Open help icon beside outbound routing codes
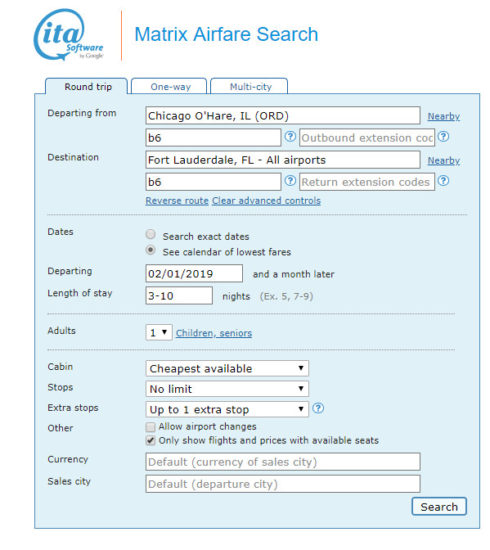 (290, 136)
